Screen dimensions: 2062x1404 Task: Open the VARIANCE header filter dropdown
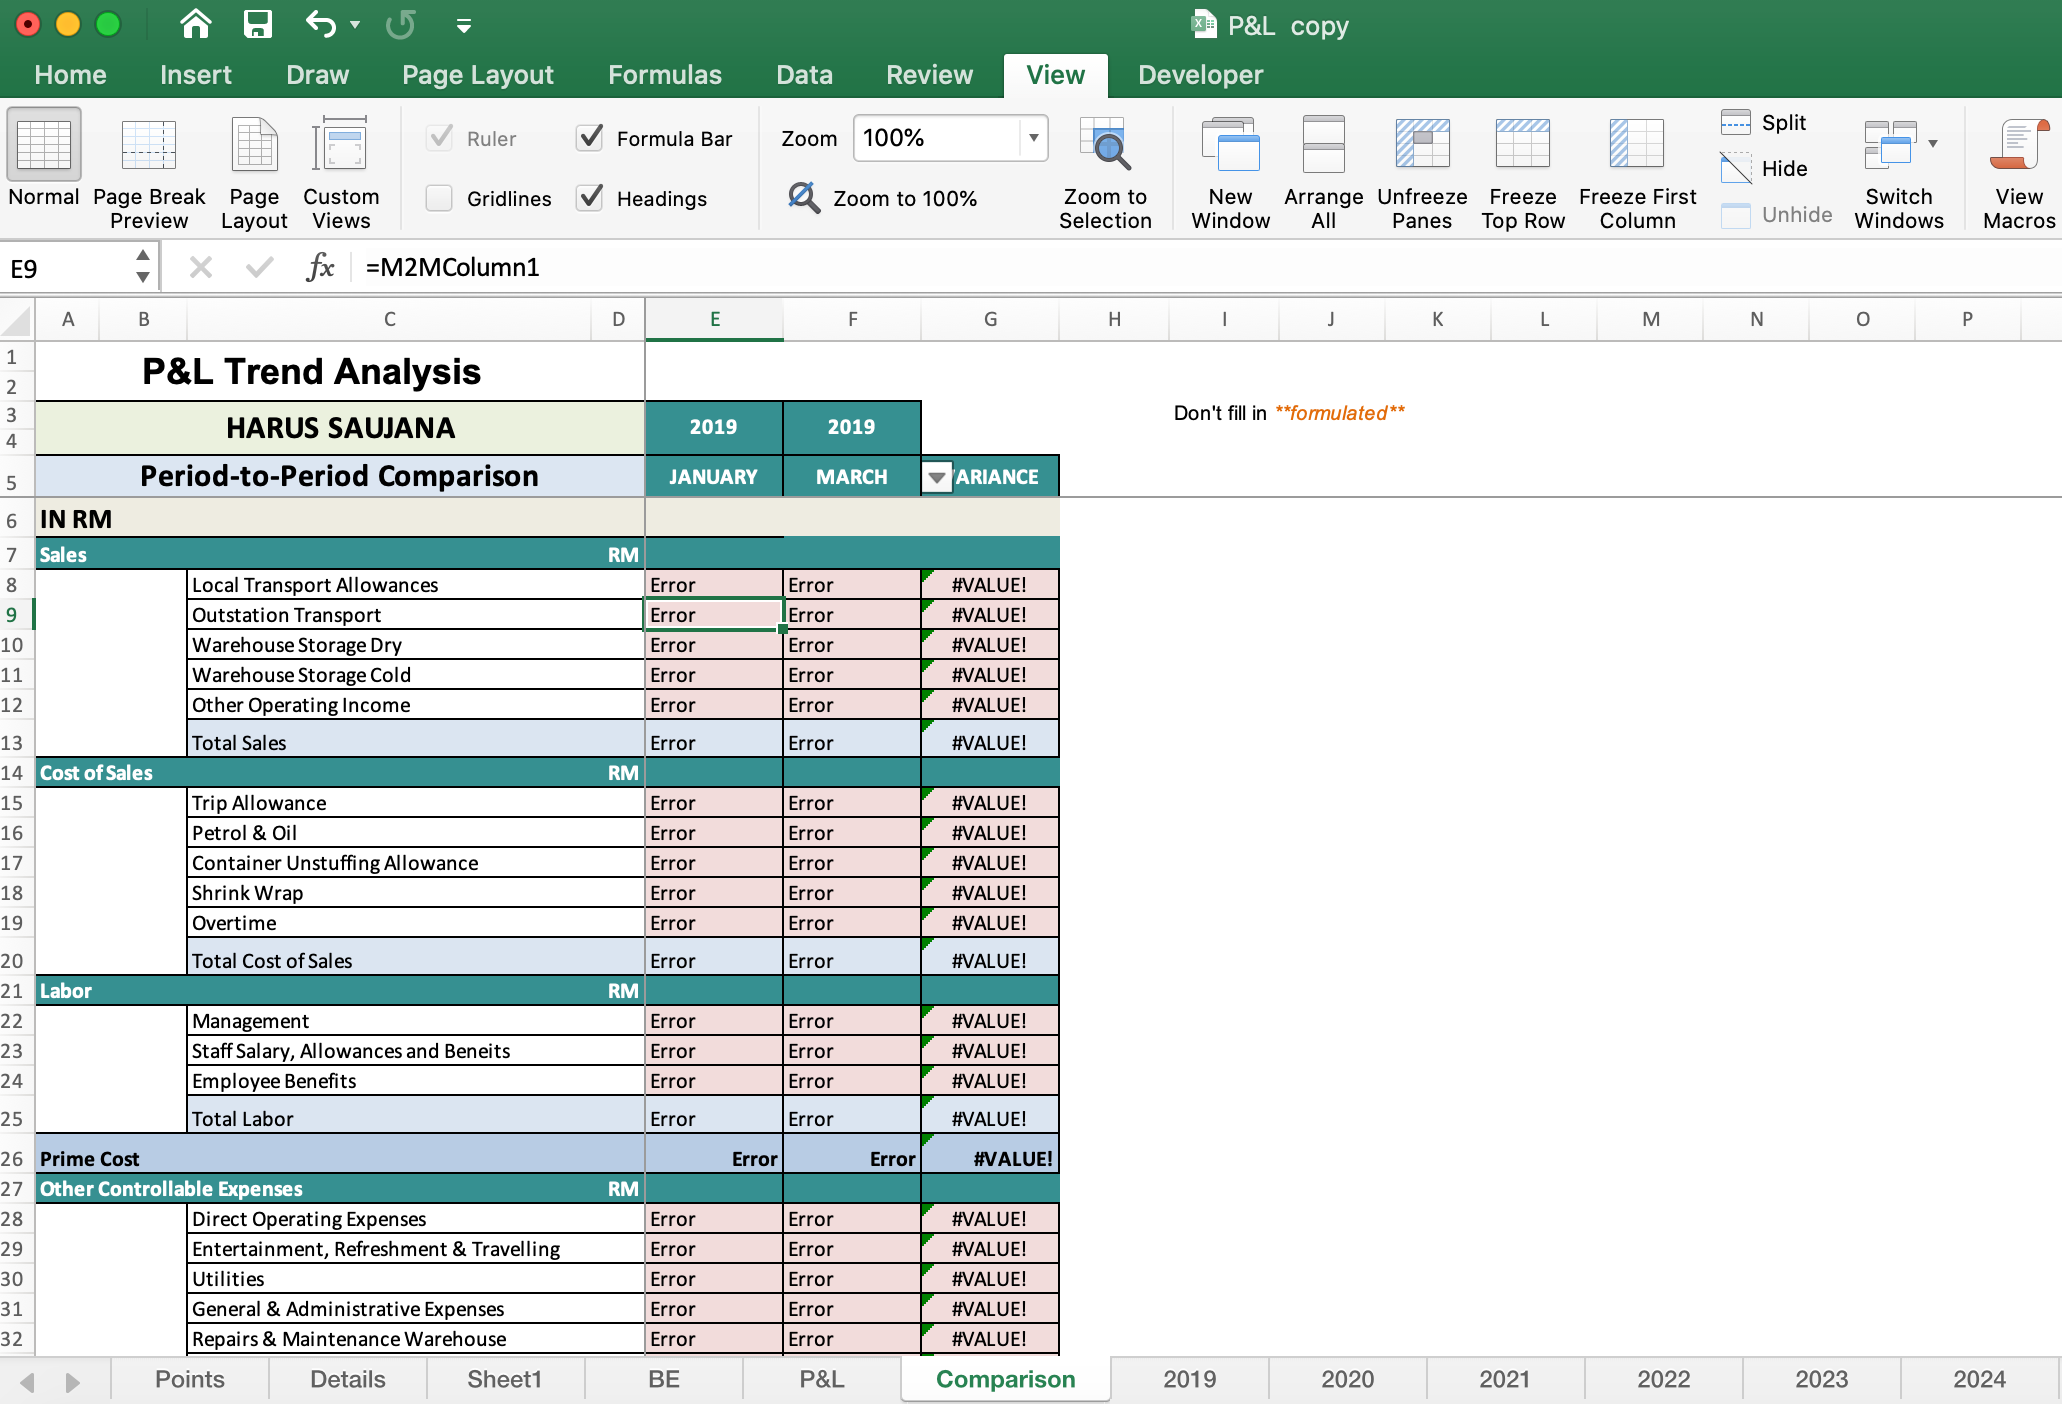(x=937, y=478)
